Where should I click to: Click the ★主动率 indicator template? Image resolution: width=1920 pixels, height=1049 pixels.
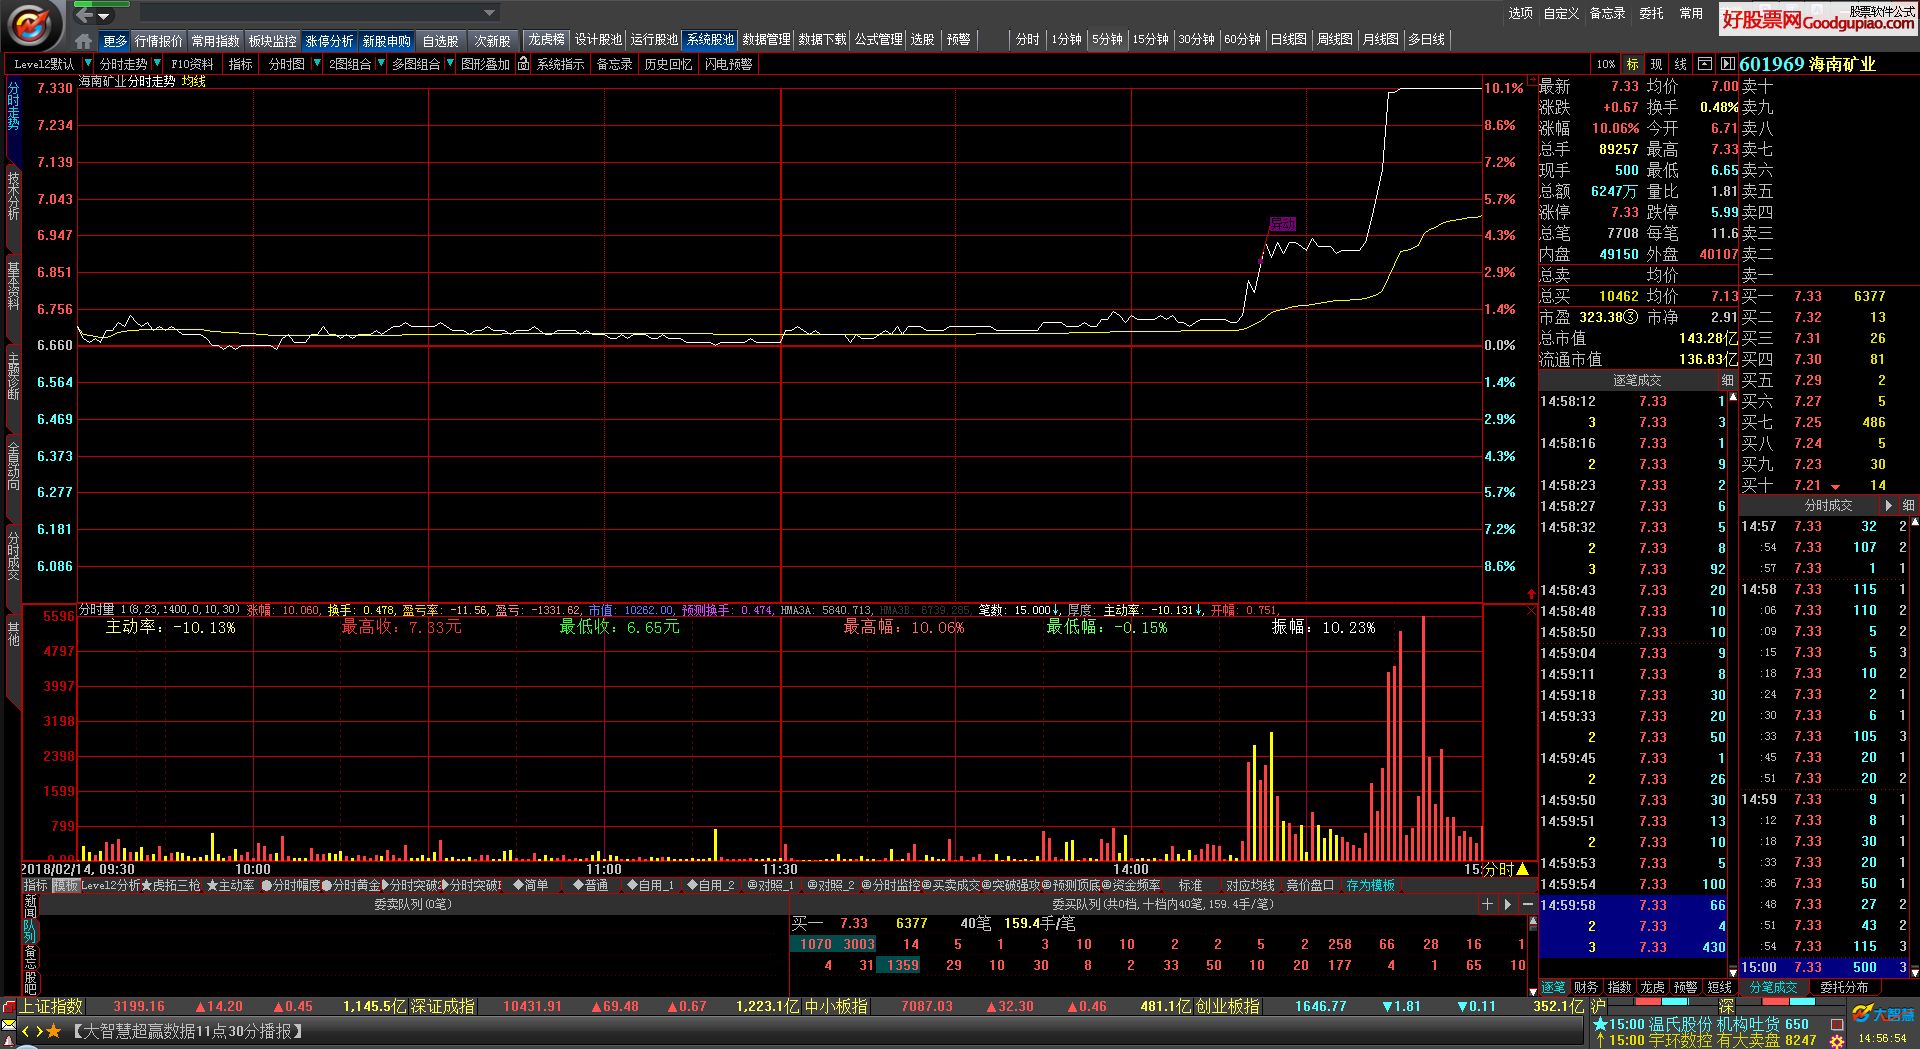tap(230, 886)
